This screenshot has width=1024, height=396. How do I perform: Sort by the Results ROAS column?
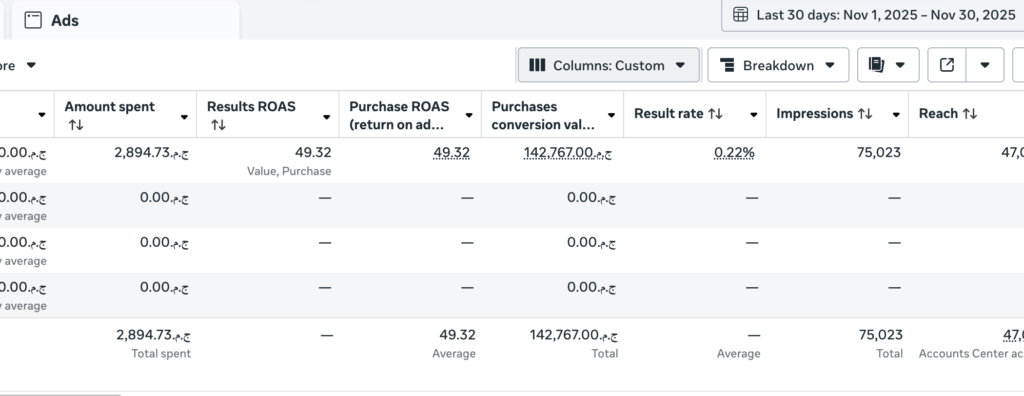[218, 125]
